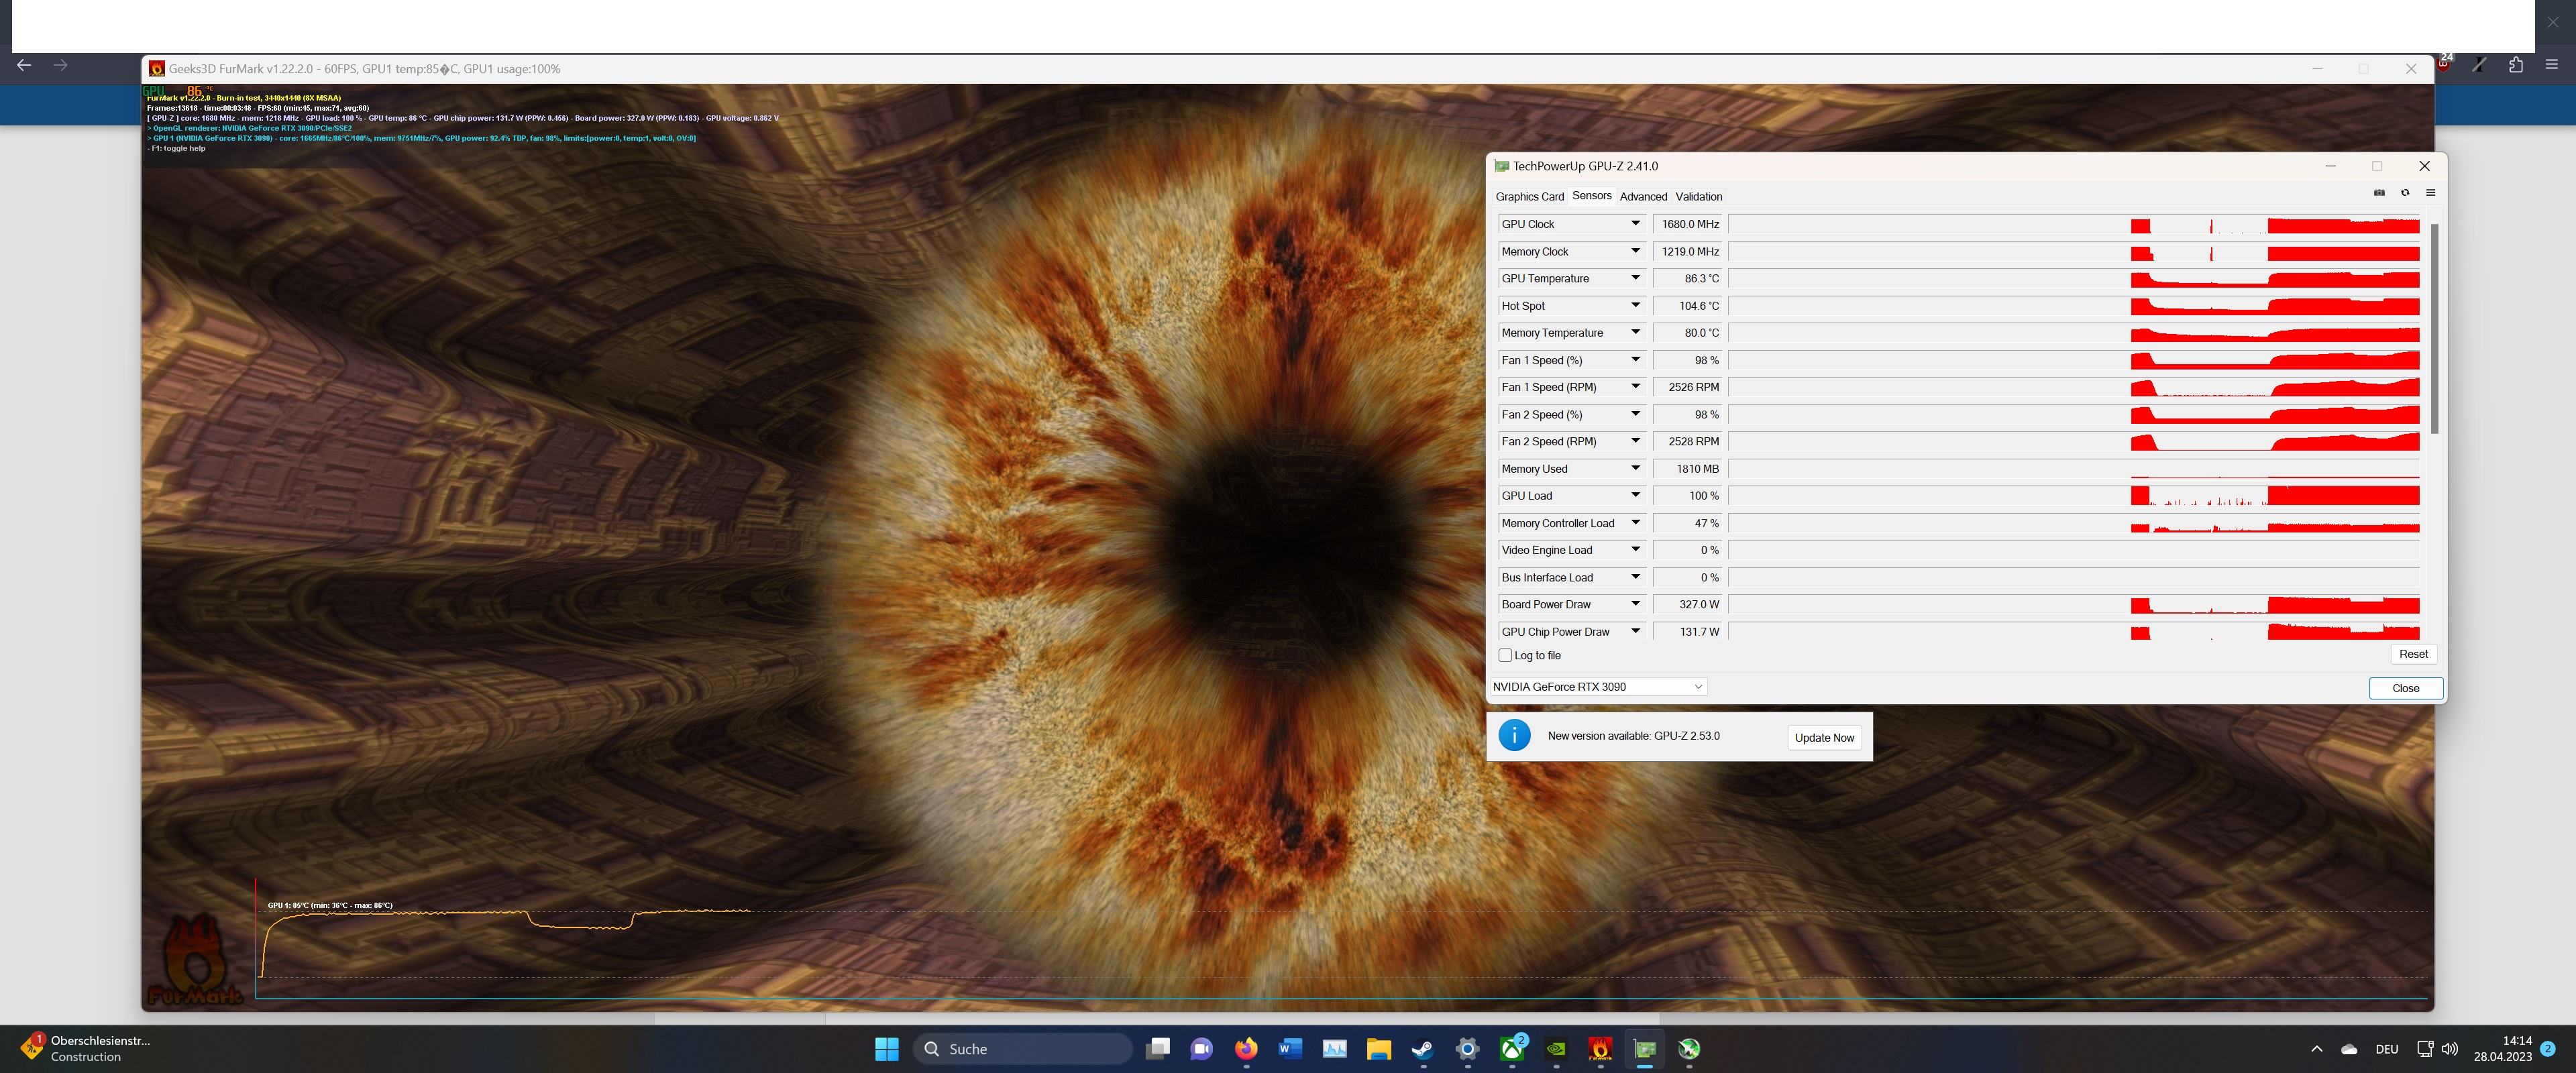2576x1073 pixels.
Task: Click the DEU language indicator
Action: [x=2387, y=1049]
